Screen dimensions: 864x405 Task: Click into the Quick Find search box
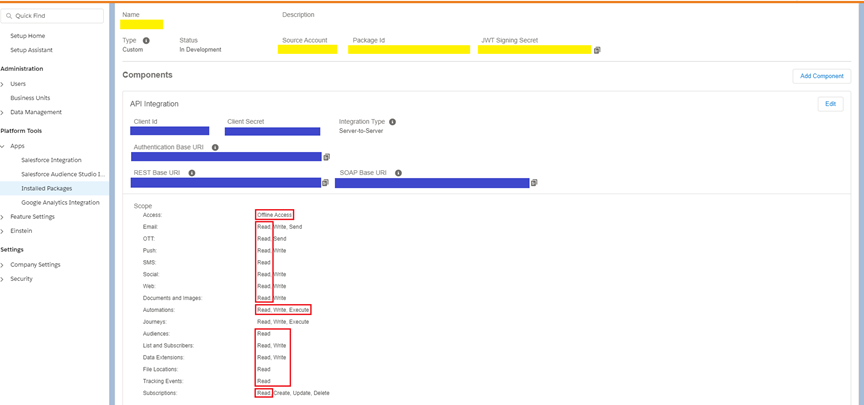[x=55, y=16]
